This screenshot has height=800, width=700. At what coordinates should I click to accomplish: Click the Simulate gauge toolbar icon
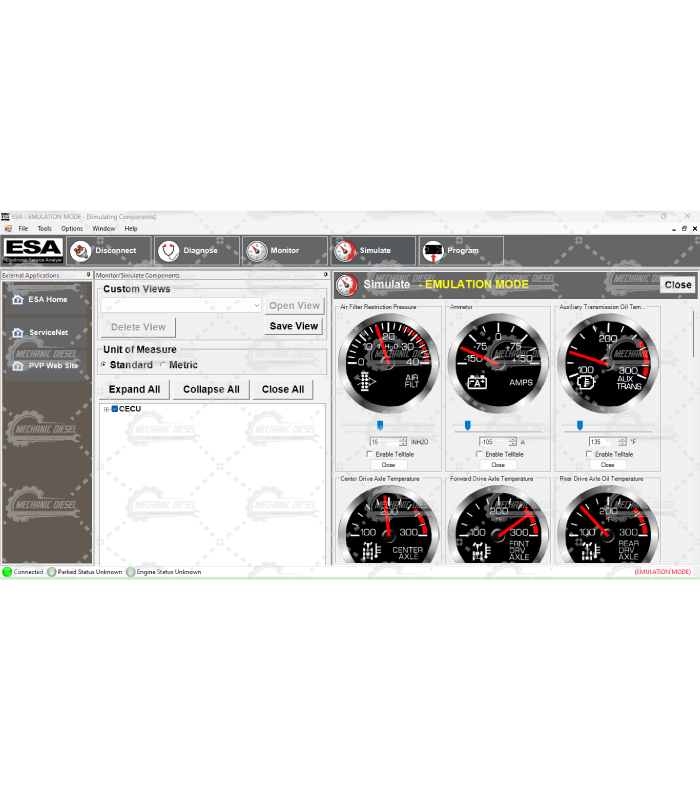tap(344, 251)
